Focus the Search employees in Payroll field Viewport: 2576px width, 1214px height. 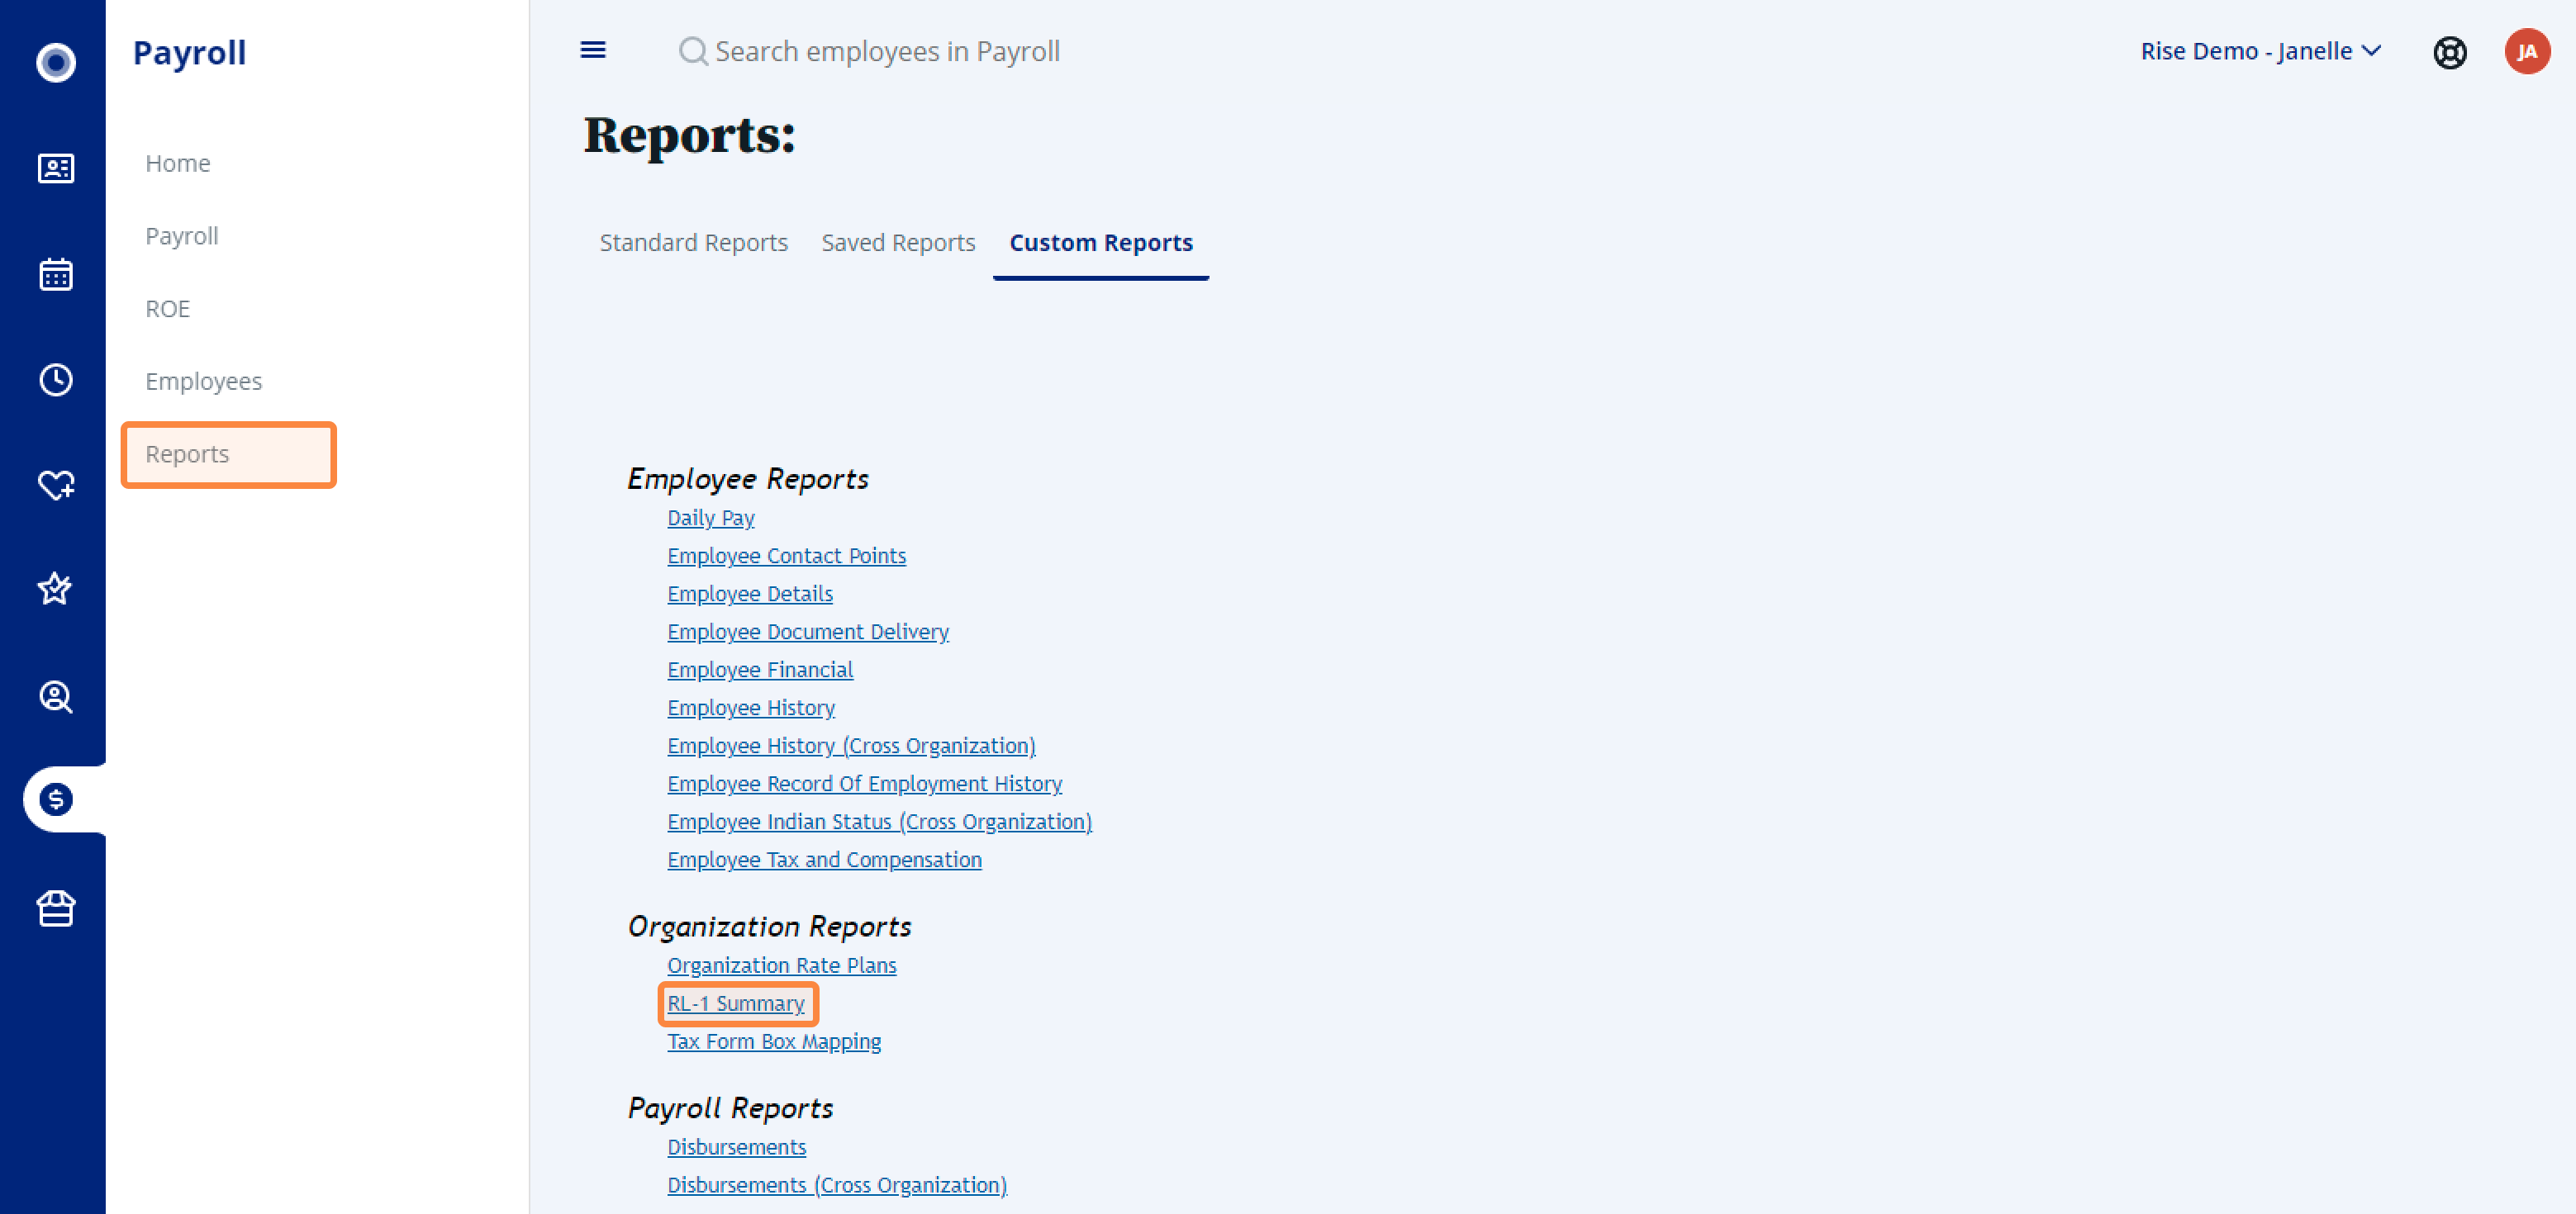887,51
